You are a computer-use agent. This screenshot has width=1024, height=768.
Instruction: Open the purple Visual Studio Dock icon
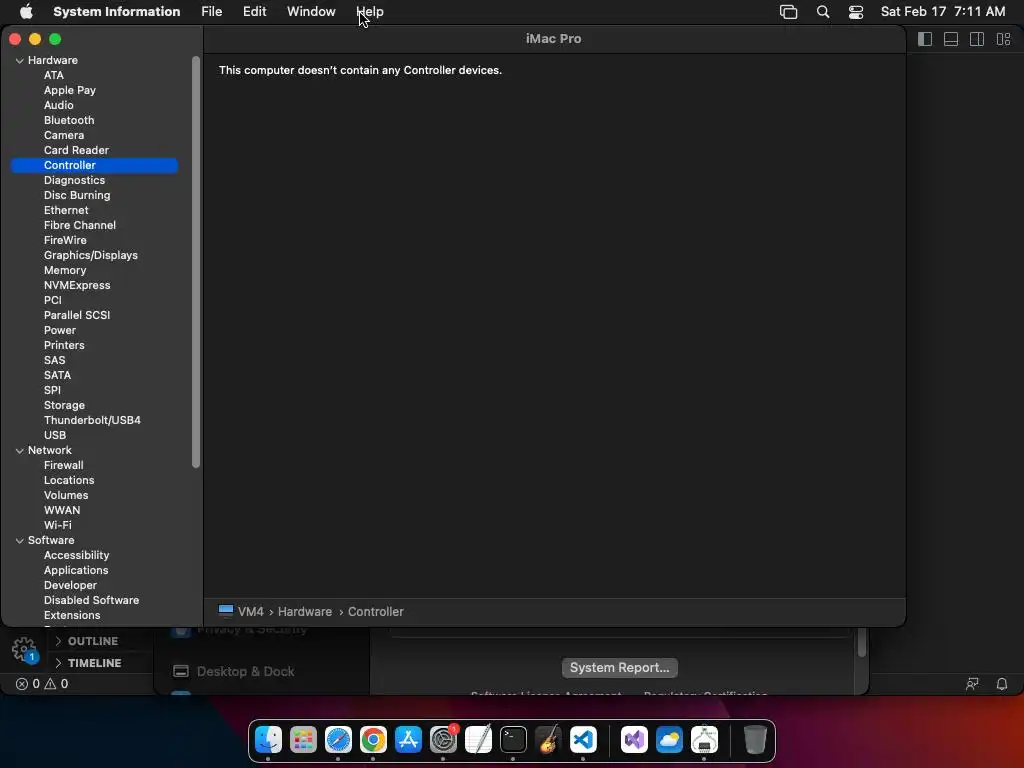click(x=634, y=740)
